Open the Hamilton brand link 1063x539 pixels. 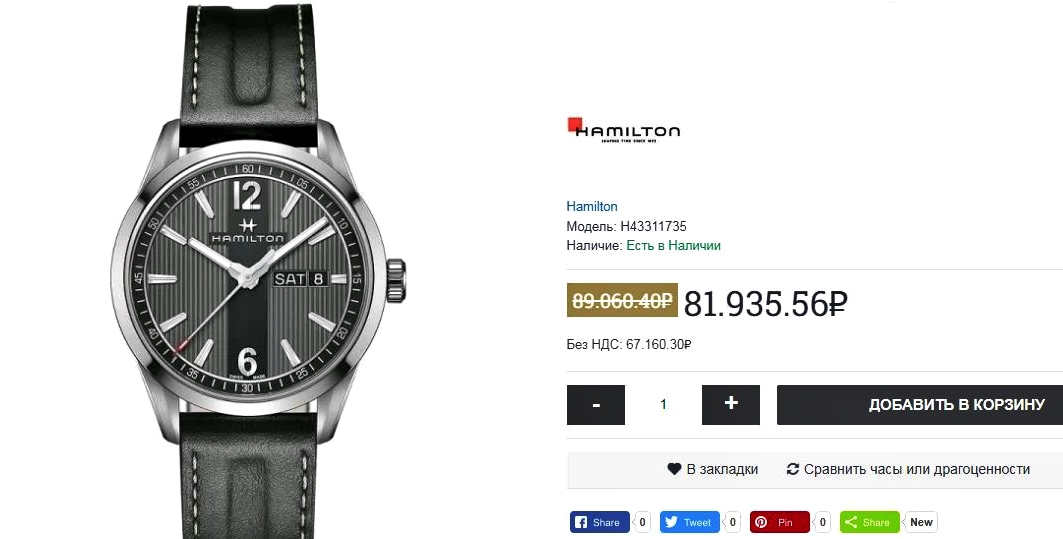(592, 206)
